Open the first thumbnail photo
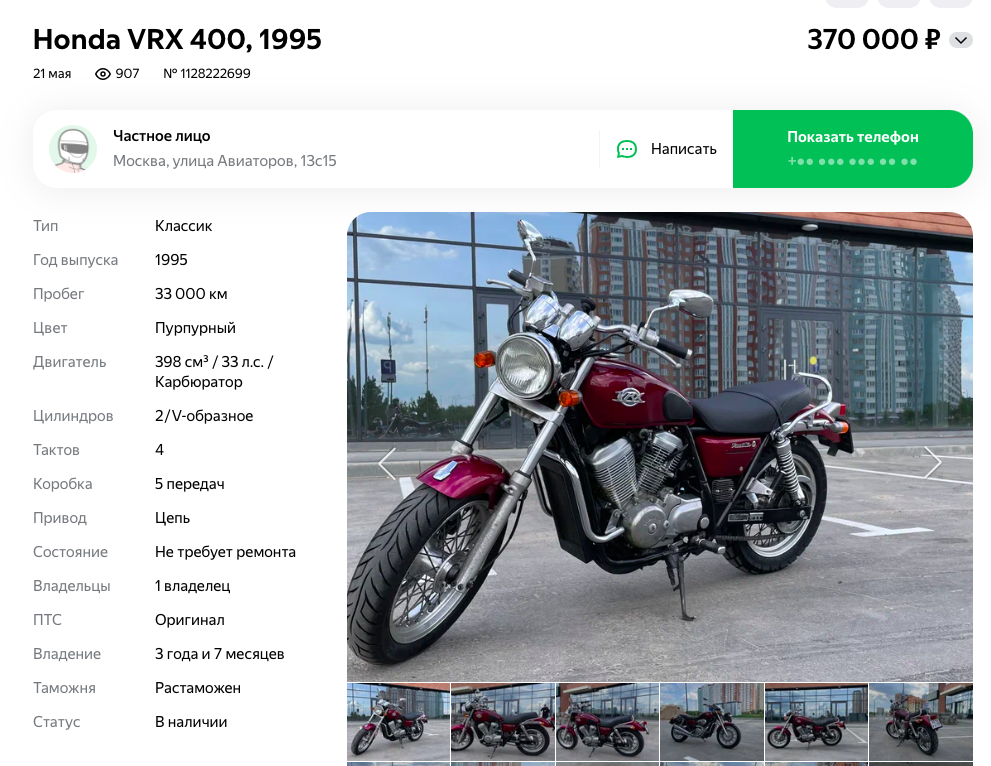991x766 pixels. click(398, 722)
